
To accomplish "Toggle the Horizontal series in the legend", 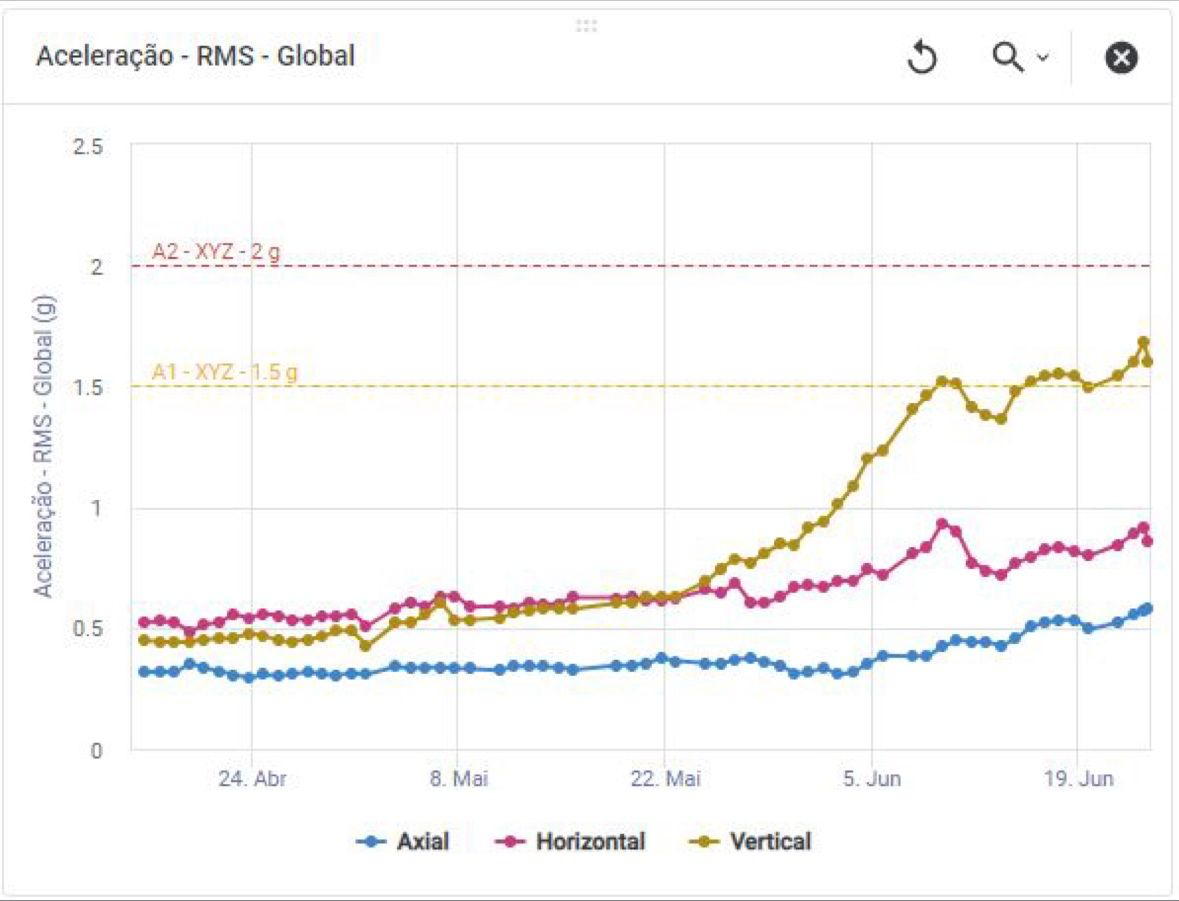I will [x=570, y=841].
